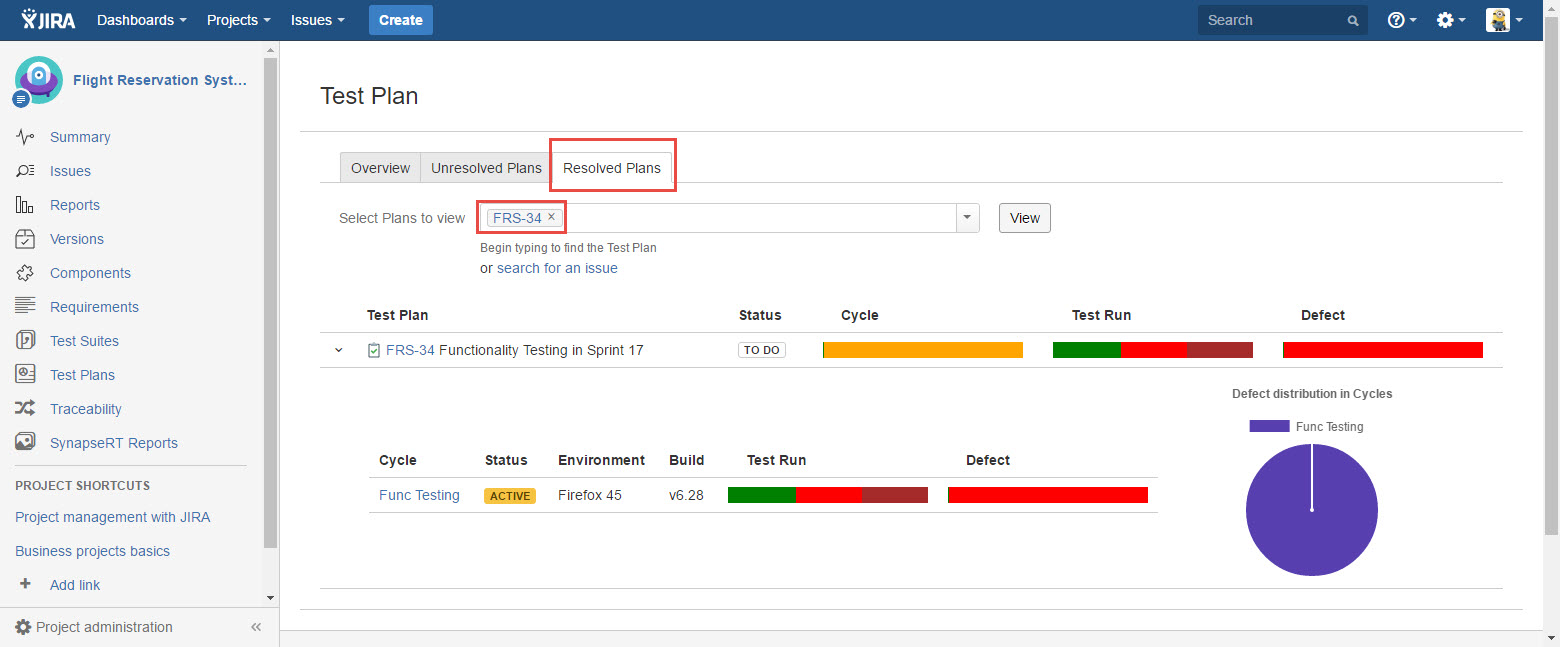Click the Versions box icon

point(26,239)
